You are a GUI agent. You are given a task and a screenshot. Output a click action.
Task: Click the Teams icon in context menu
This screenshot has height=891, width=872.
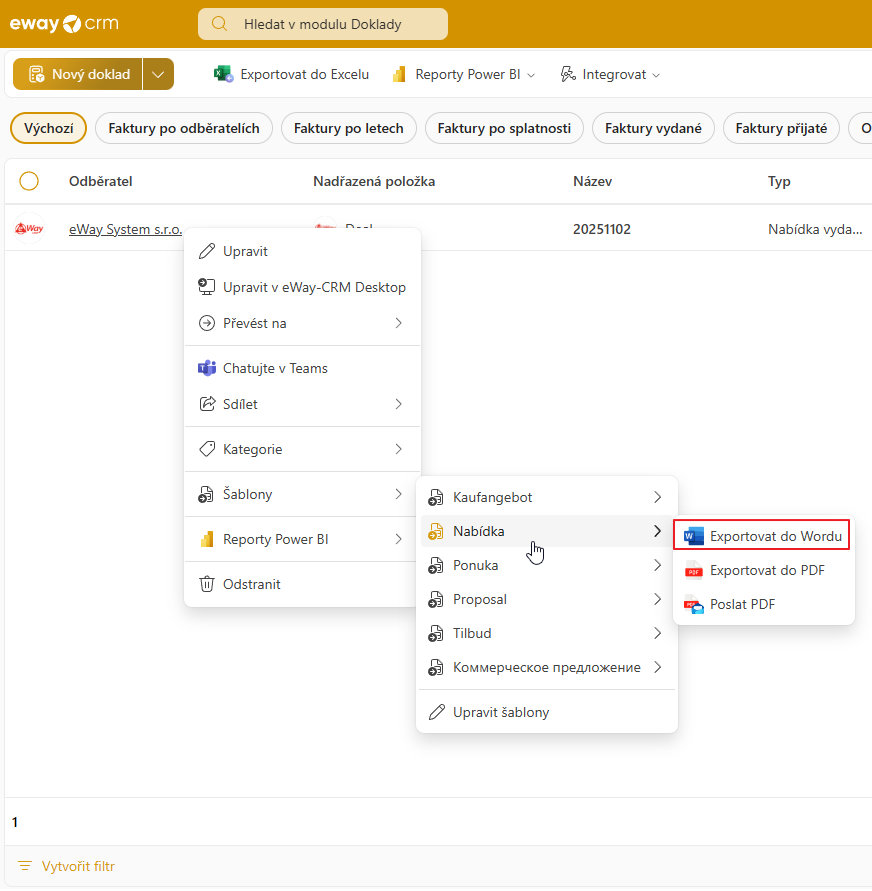(207, 368)
